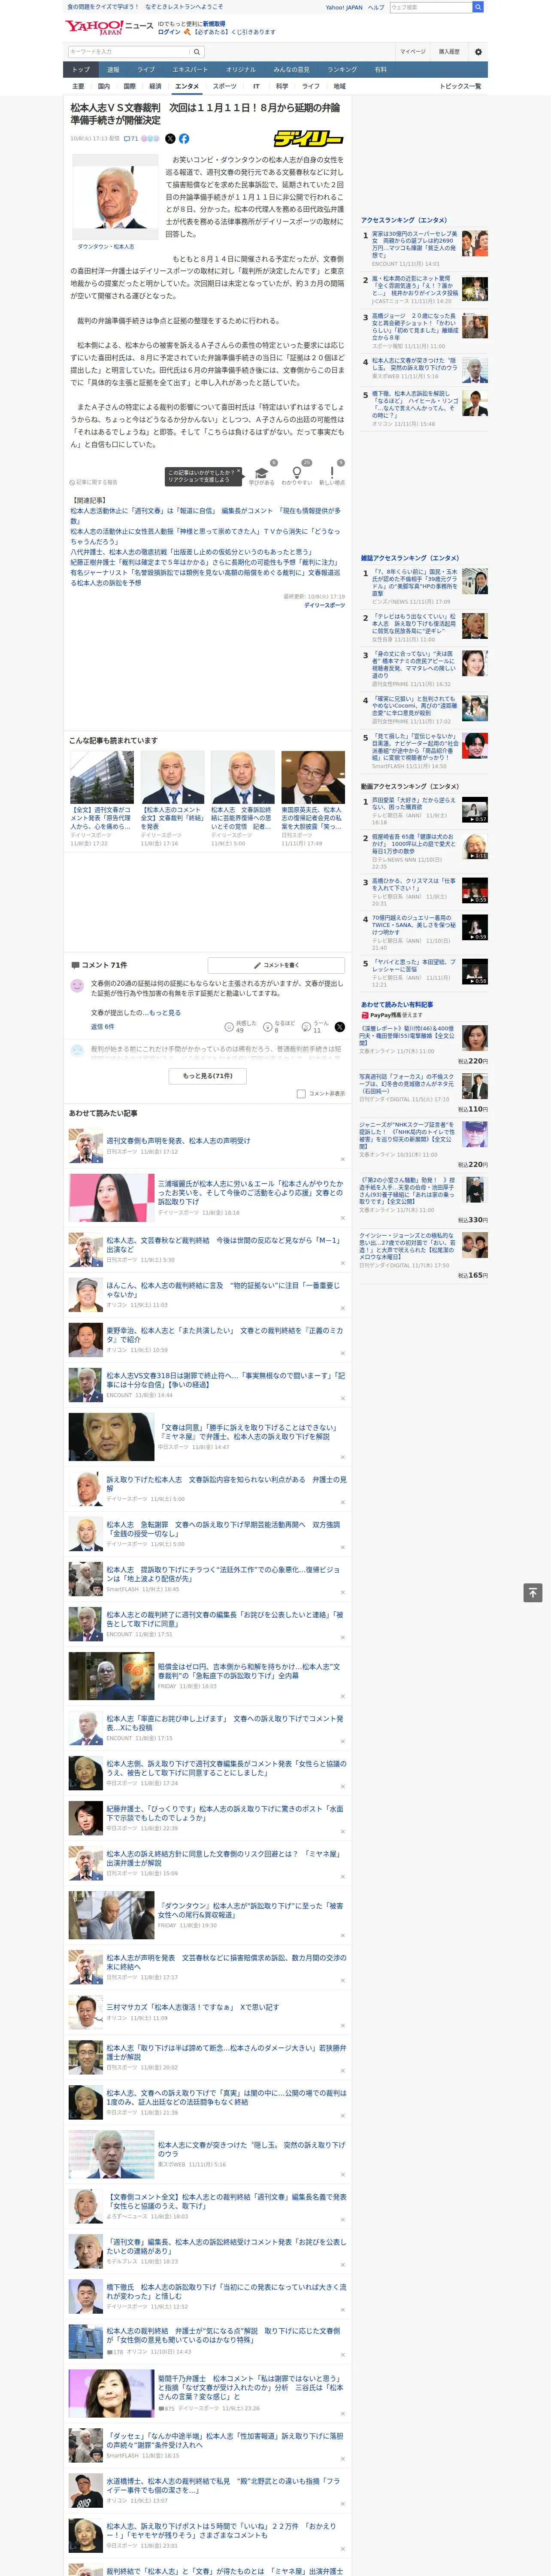
Task: Click コメントを書く button
Action: (x=277, y=965)
